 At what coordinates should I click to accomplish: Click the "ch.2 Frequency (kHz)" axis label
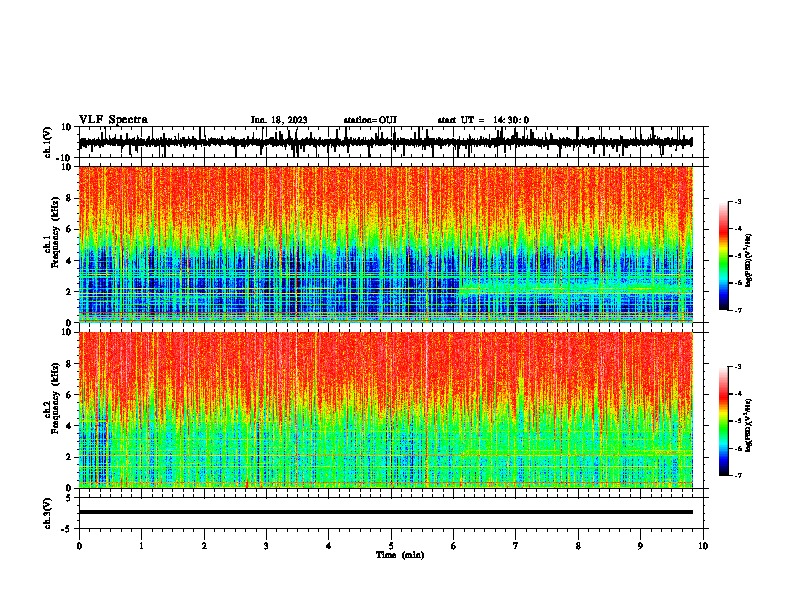coord(52,398)
